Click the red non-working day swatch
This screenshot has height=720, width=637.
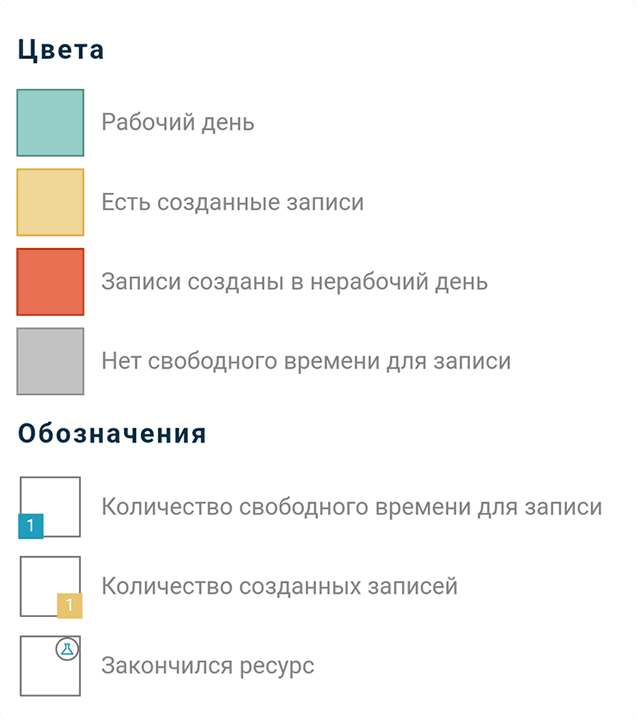[50, 282]
